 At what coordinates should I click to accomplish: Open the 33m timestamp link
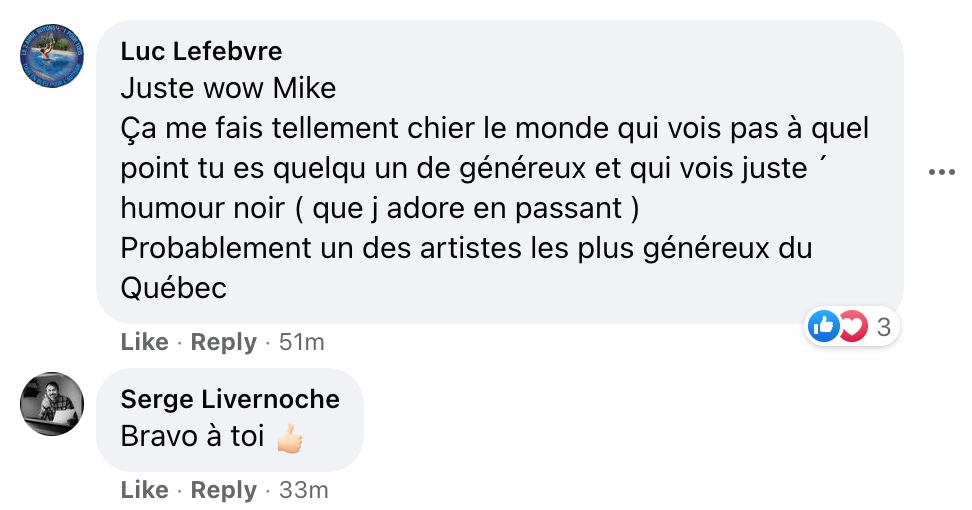(303, 490)
